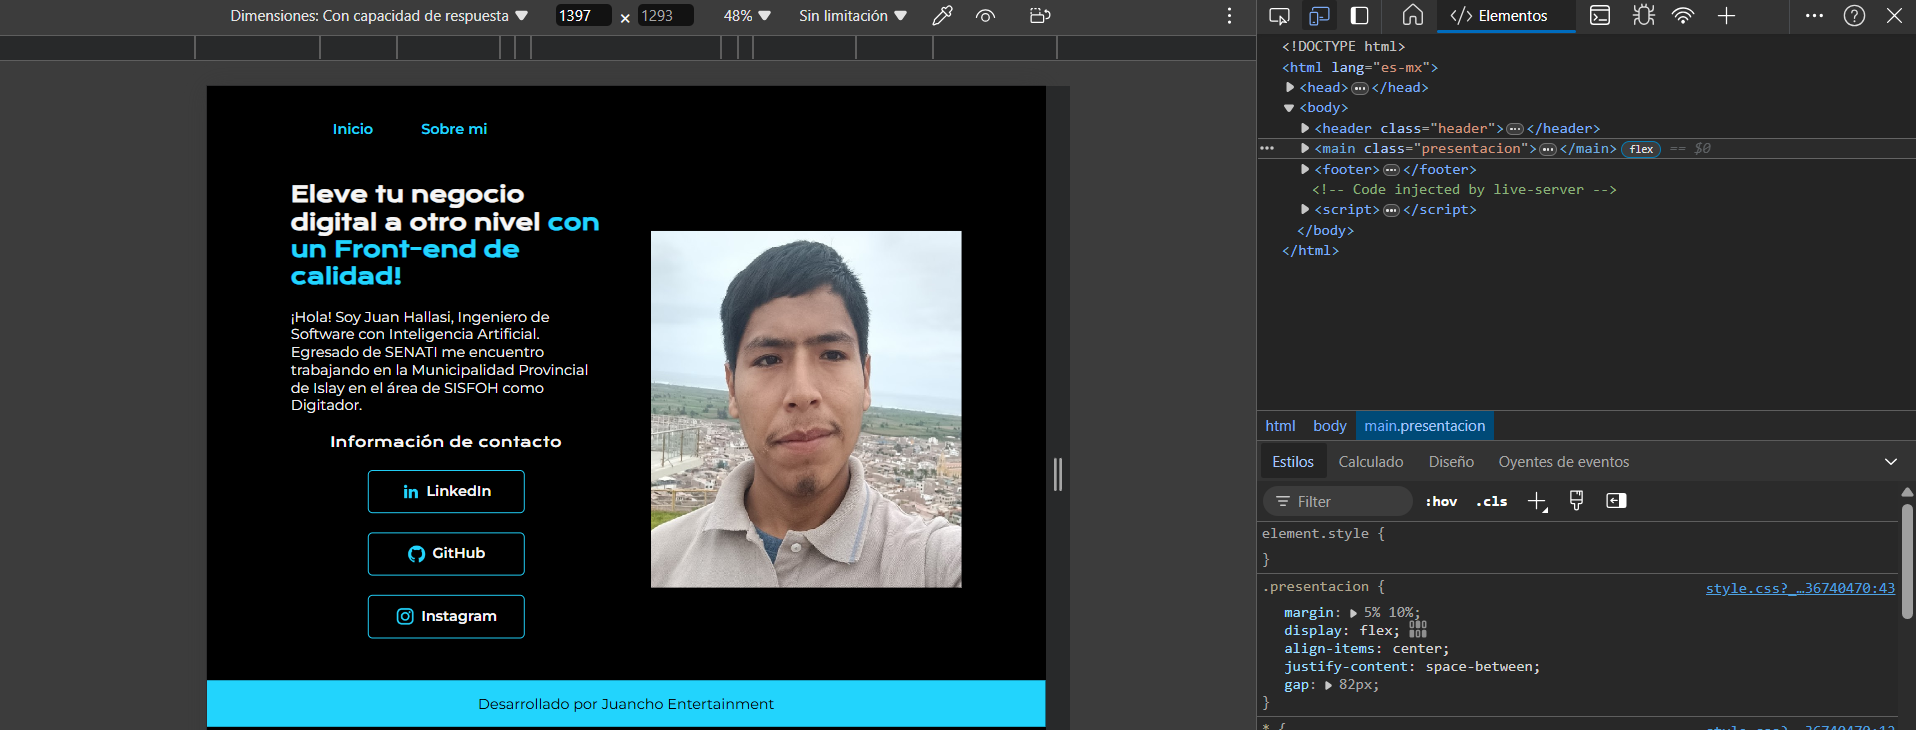
Task: Click the eye vision-emulation icon
Action: tap(986, 15)
